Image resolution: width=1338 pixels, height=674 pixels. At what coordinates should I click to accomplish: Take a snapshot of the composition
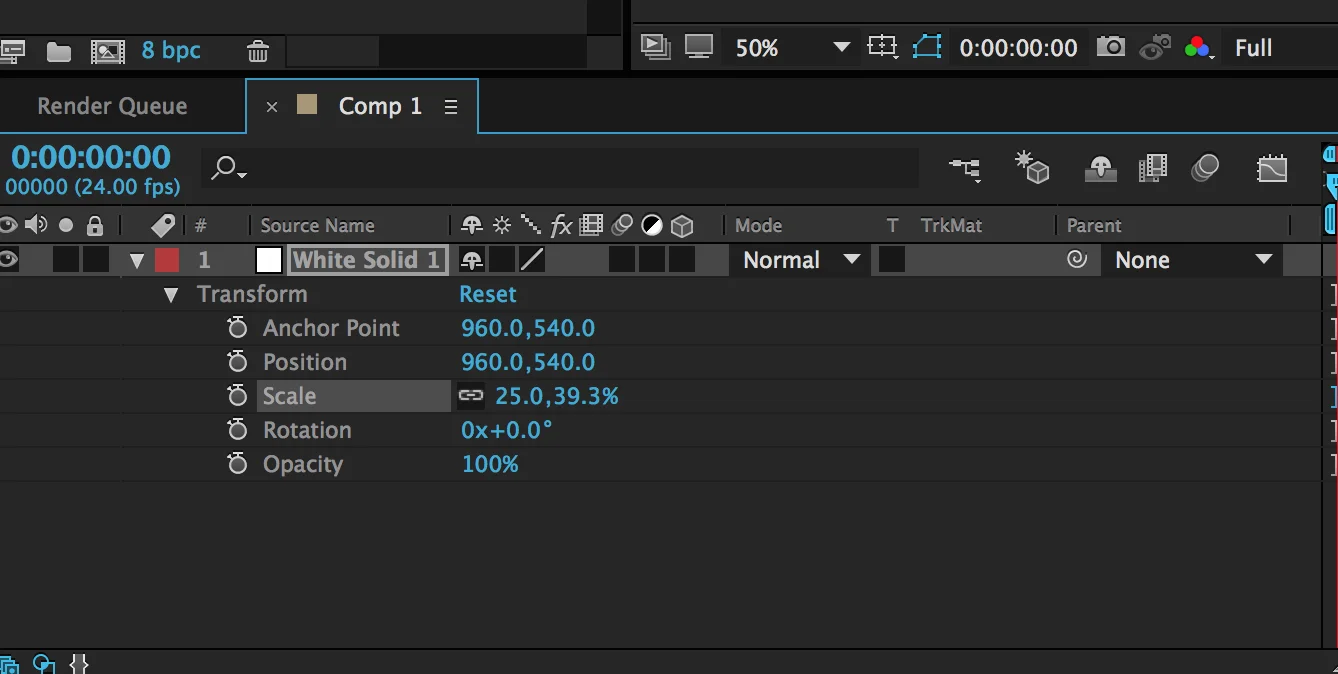coord(1110,47)
